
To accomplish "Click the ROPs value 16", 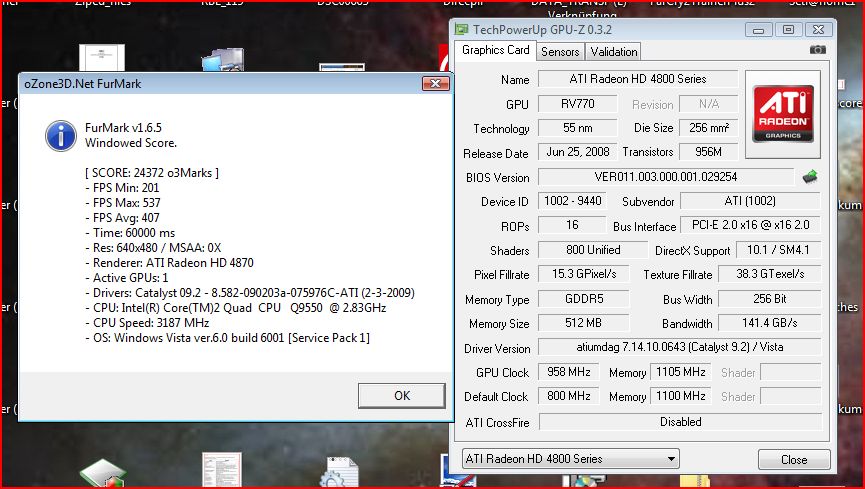I will pyautogui.click(x=572, y=225).
